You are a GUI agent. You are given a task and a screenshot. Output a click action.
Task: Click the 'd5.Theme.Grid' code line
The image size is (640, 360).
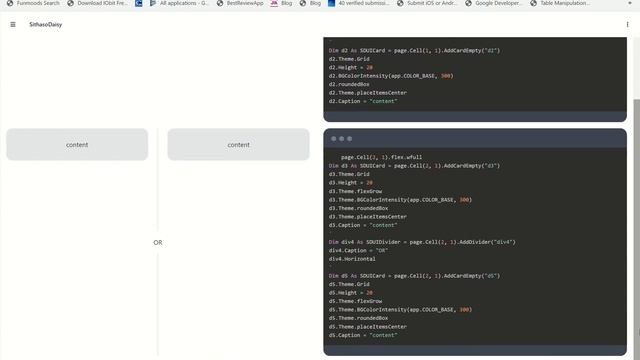349,284
